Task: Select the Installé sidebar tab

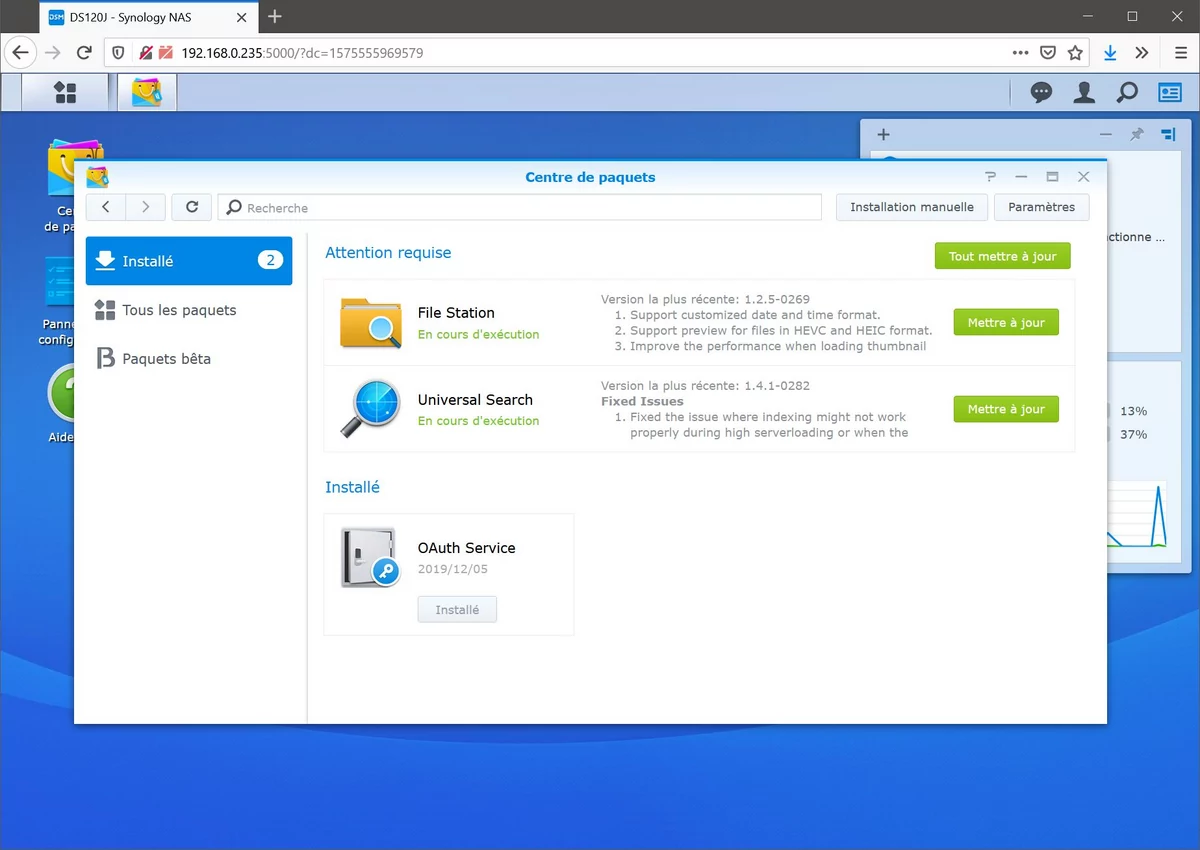Action: [x=189, y=261]
